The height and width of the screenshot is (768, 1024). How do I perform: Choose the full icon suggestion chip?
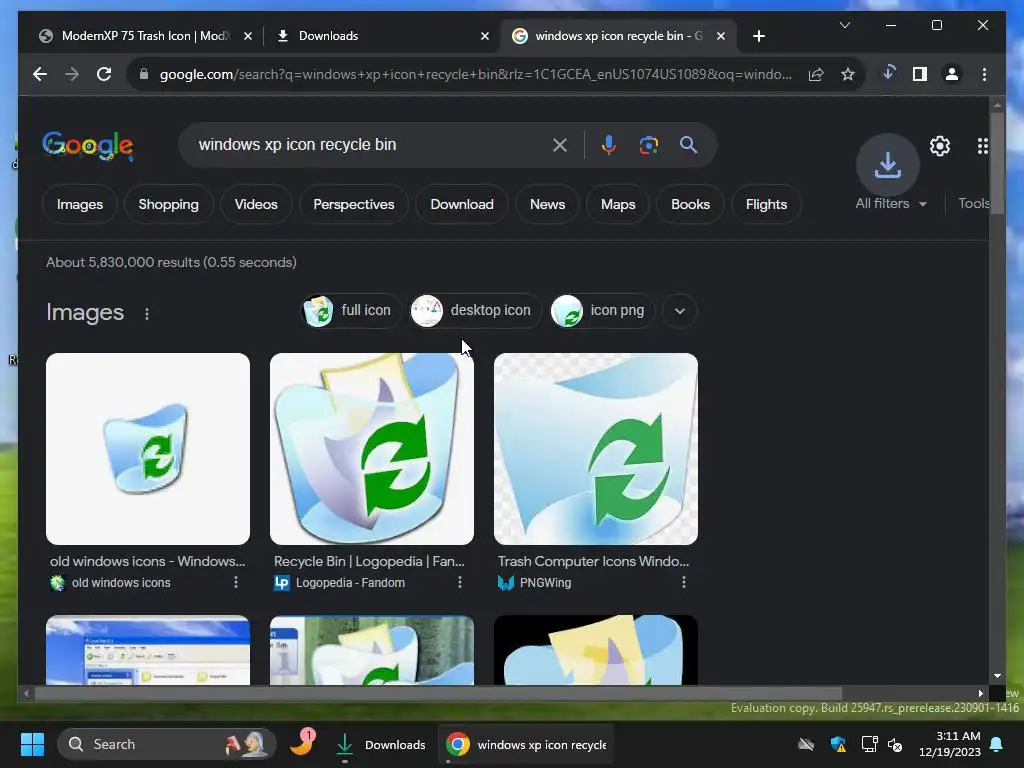[349, 311]
